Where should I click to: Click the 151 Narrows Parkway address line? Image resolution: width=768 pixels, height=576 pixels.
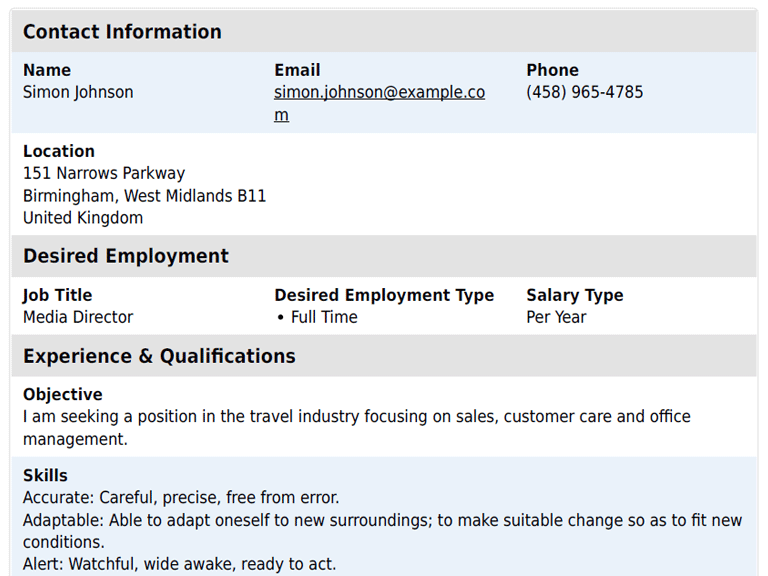click(104, 173)
